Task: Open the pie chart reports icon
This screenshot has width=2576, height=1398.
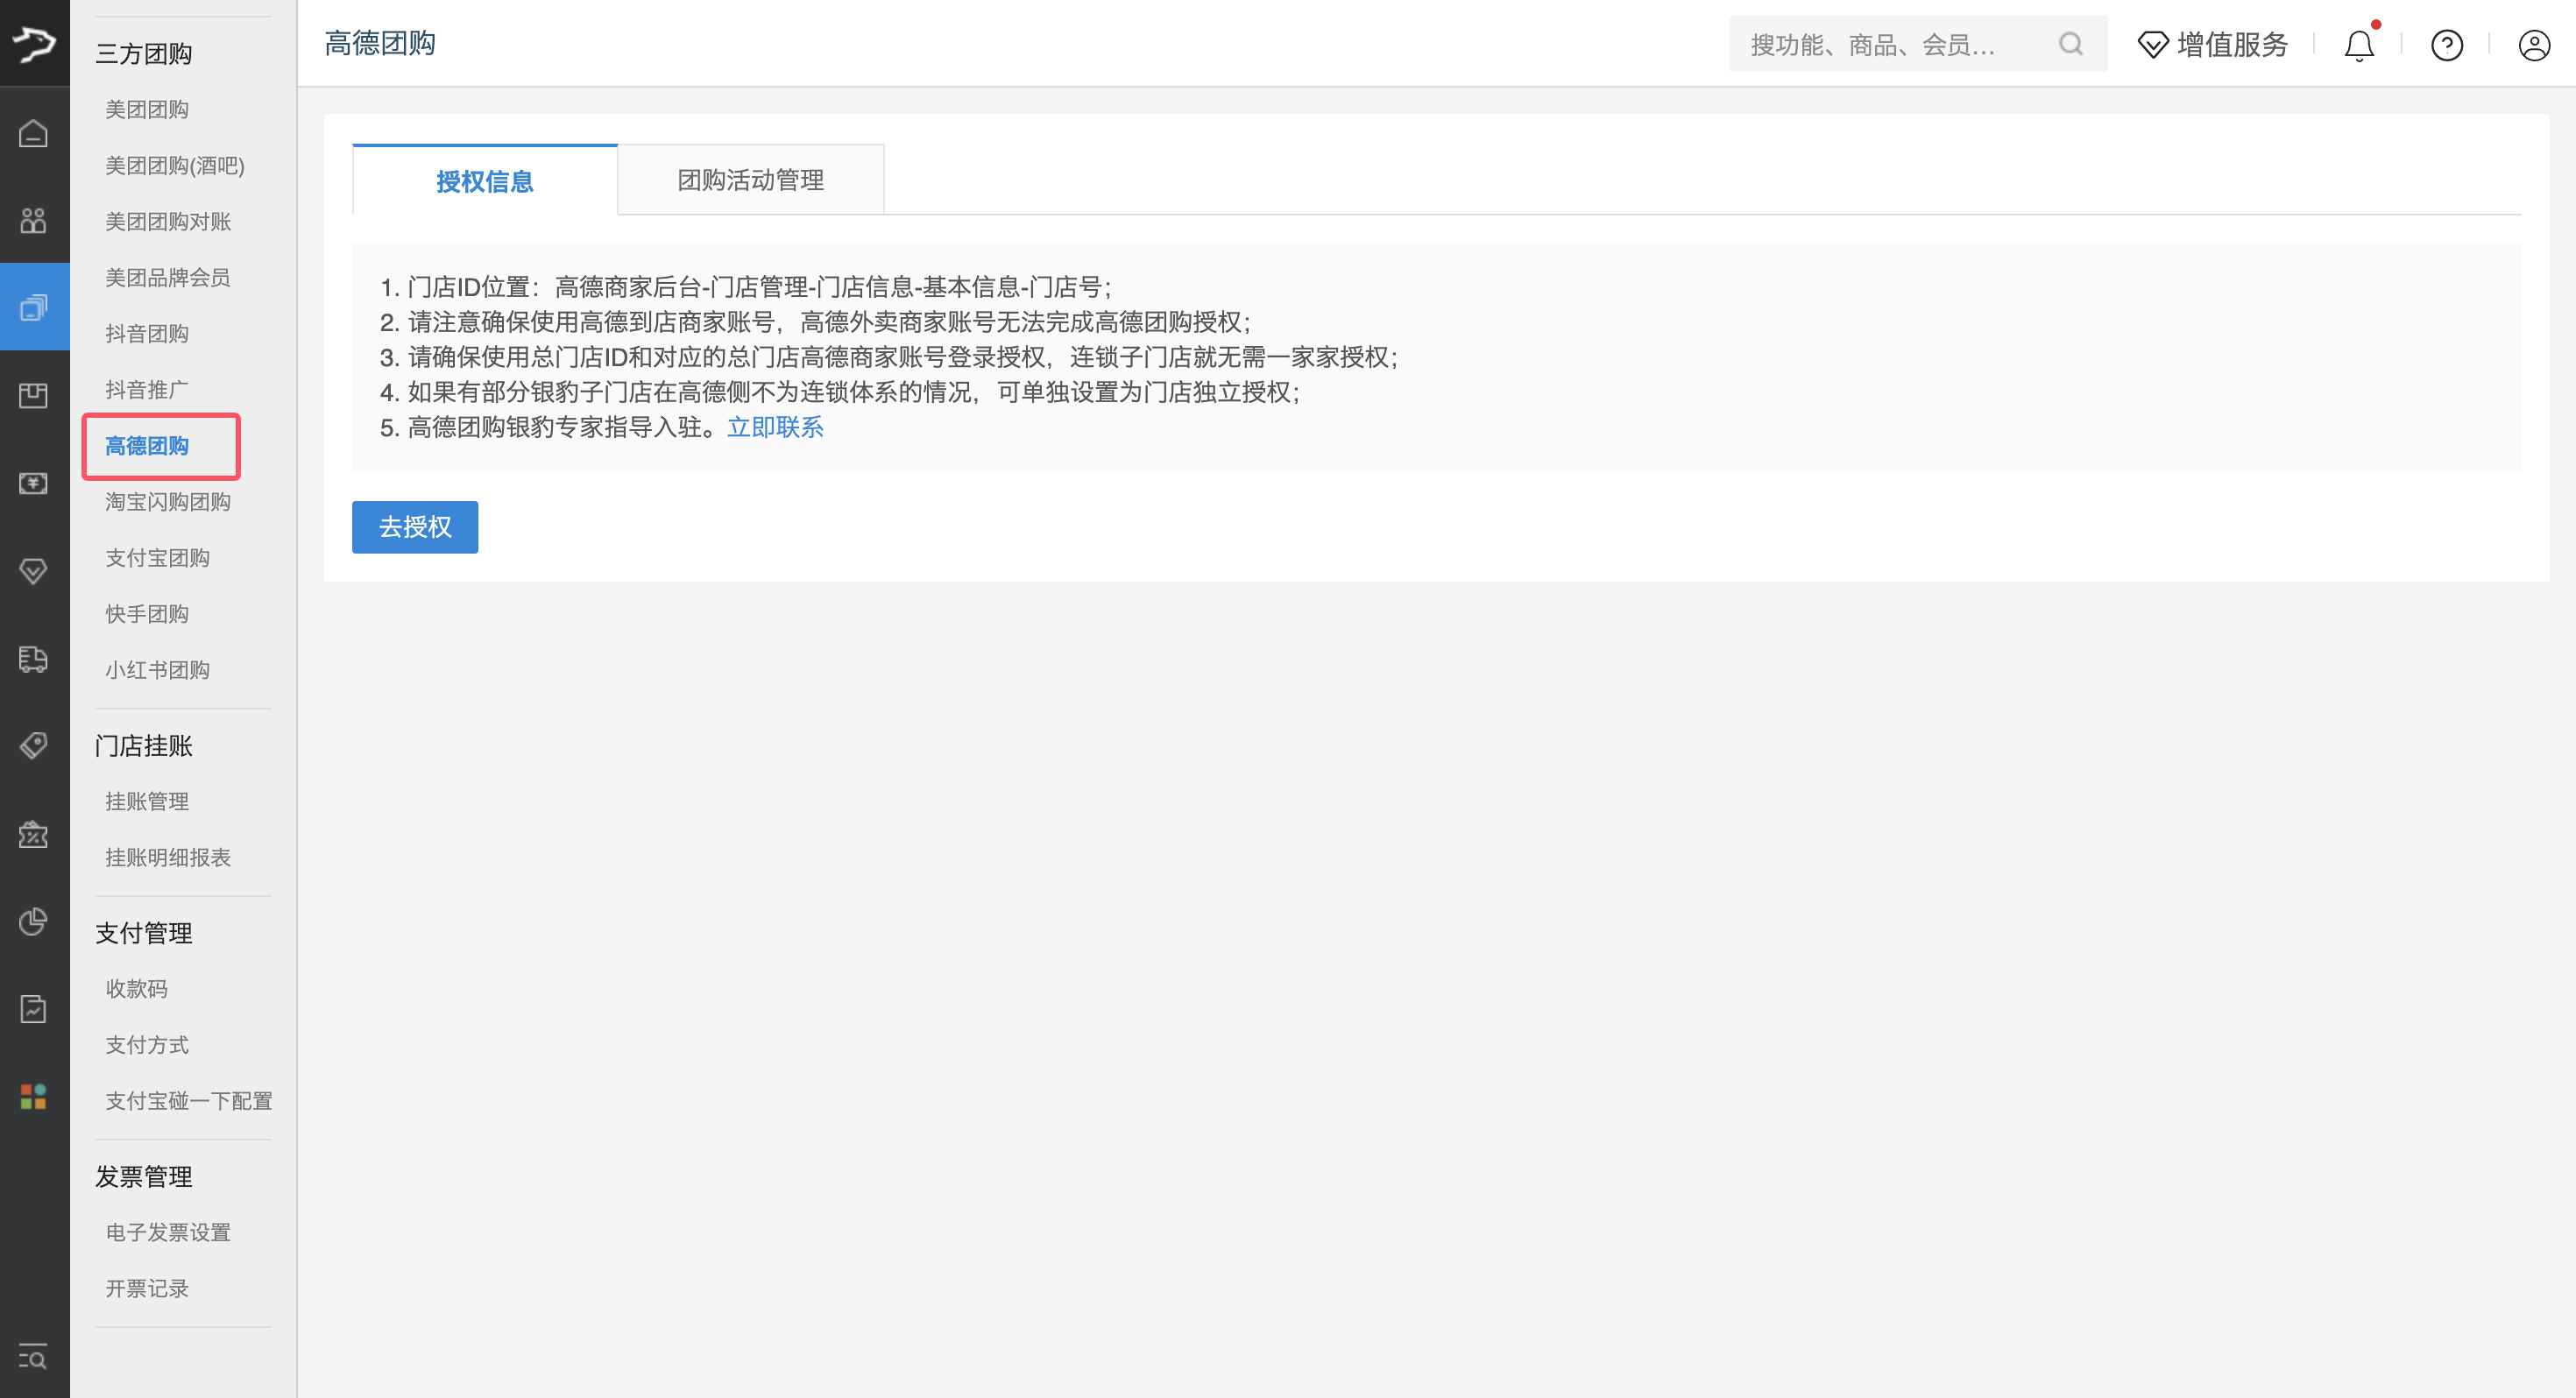Action: [x=34, y=921]
